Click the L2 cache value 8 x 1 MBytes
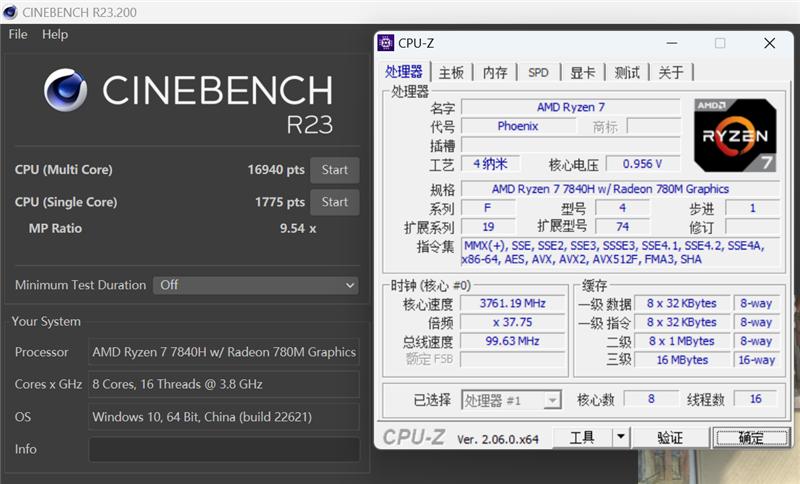This screenshot has width=800, height=484. [x=682, y=341]
